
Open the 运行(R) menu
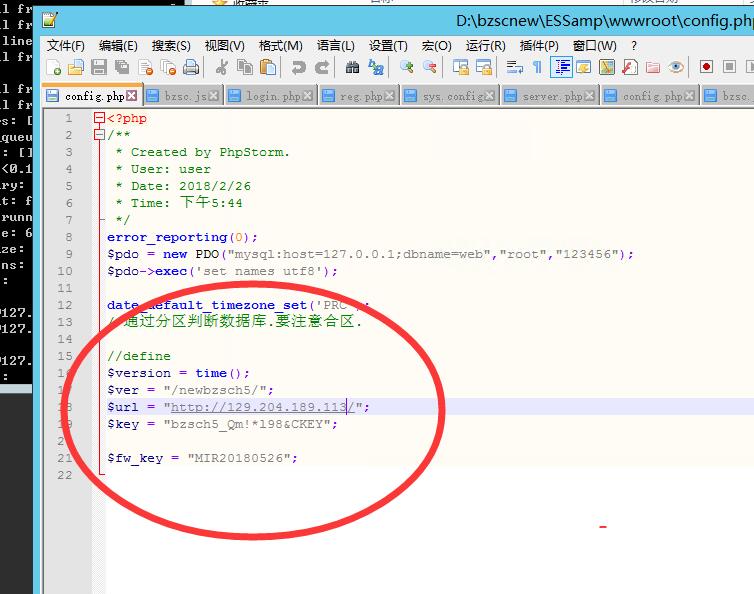point(486,46)
